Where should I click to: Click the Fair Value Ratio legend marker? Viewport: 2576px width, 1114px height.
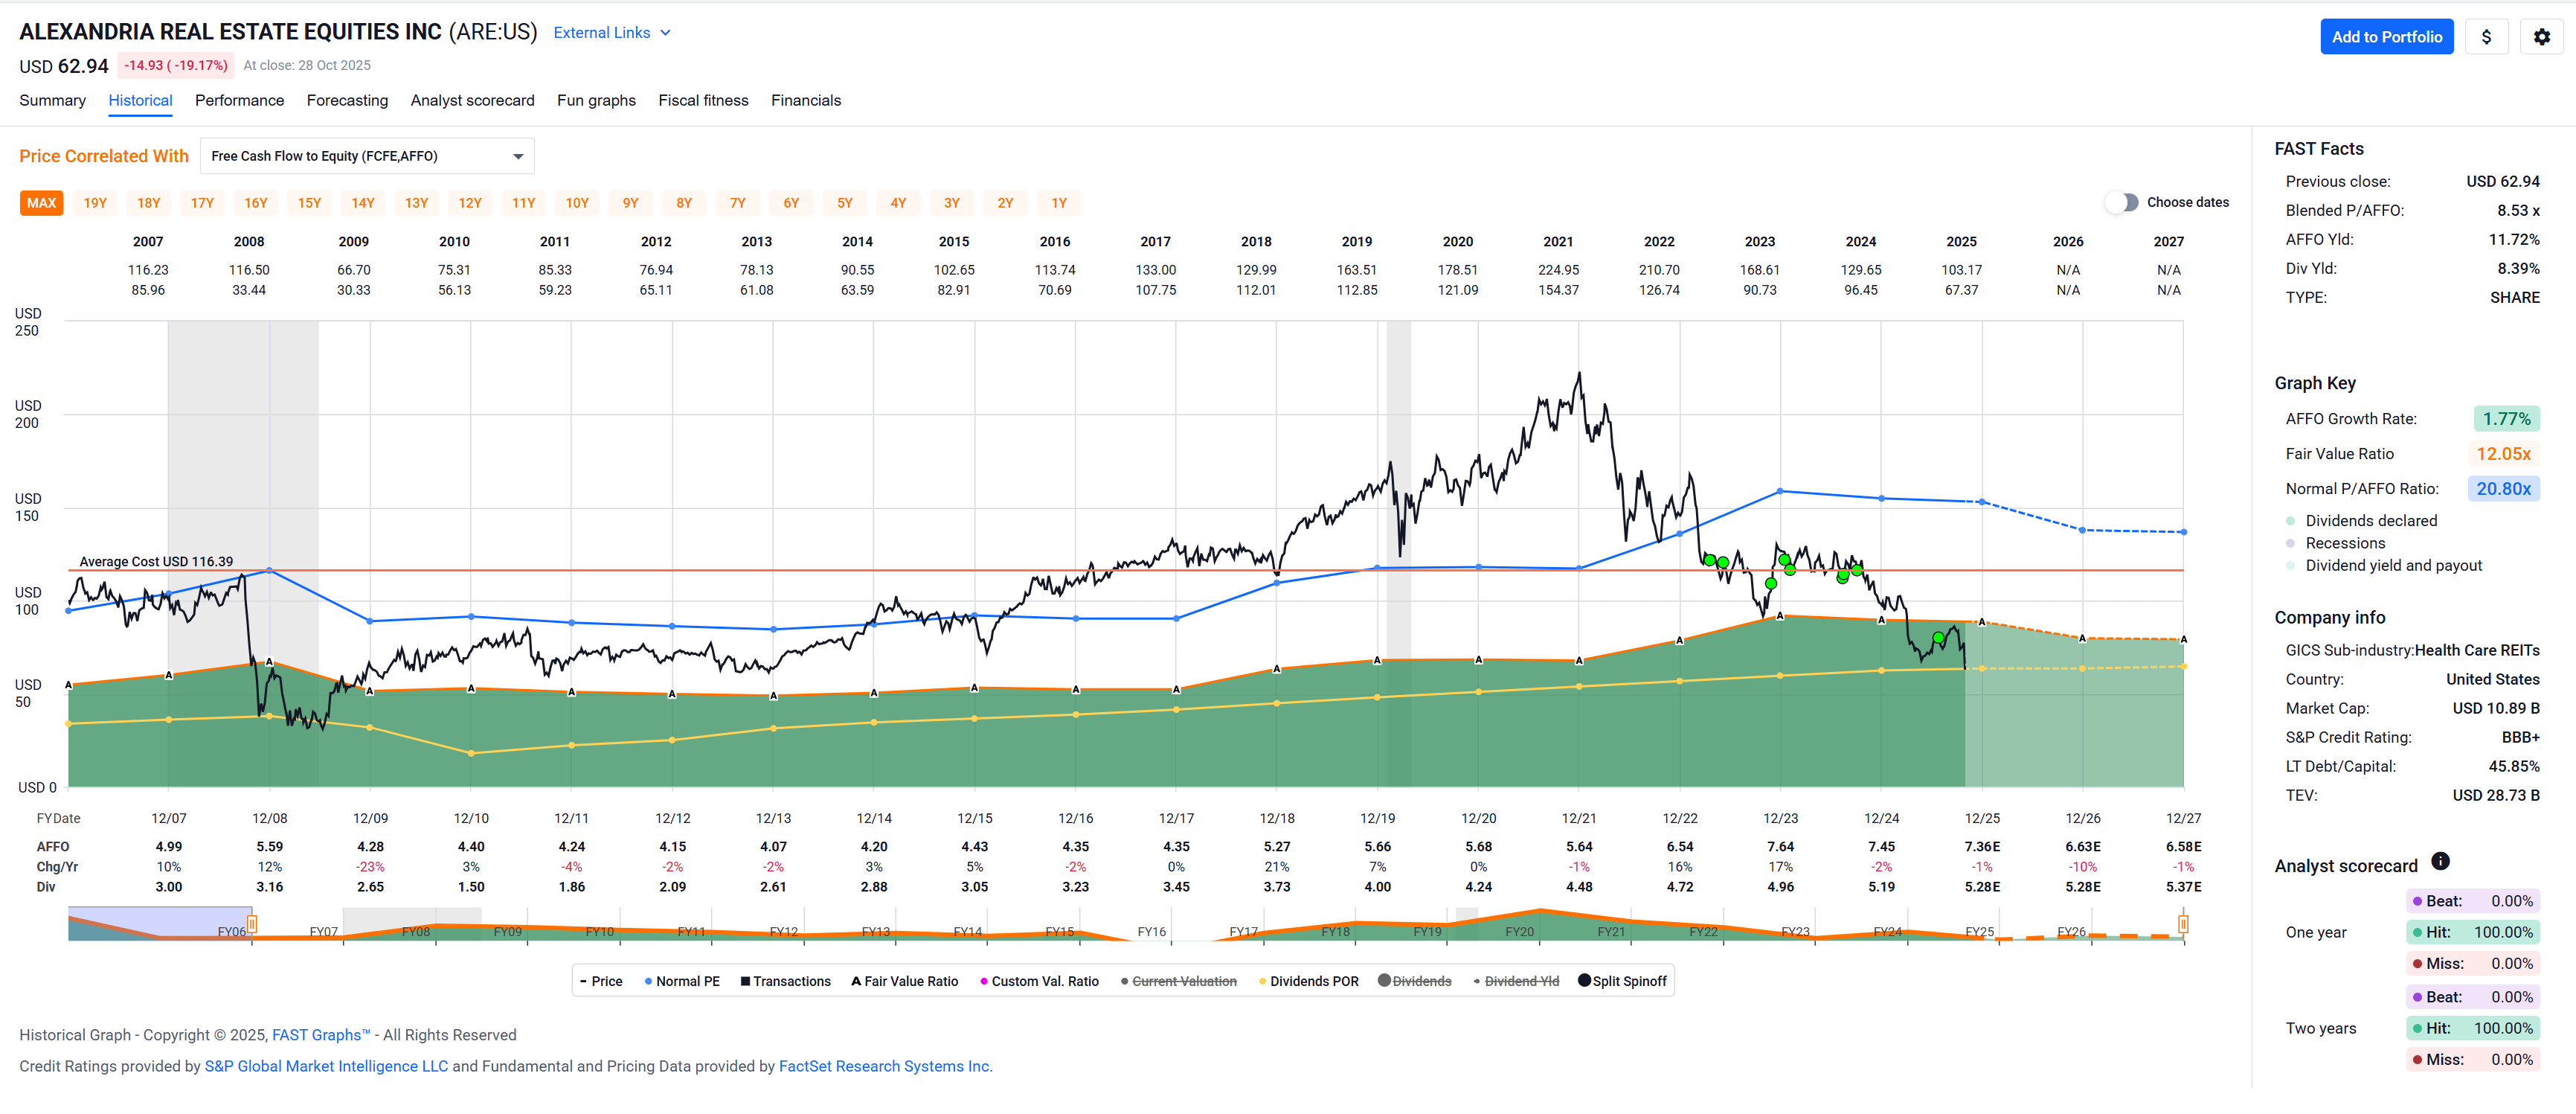[x=856, y=981]
